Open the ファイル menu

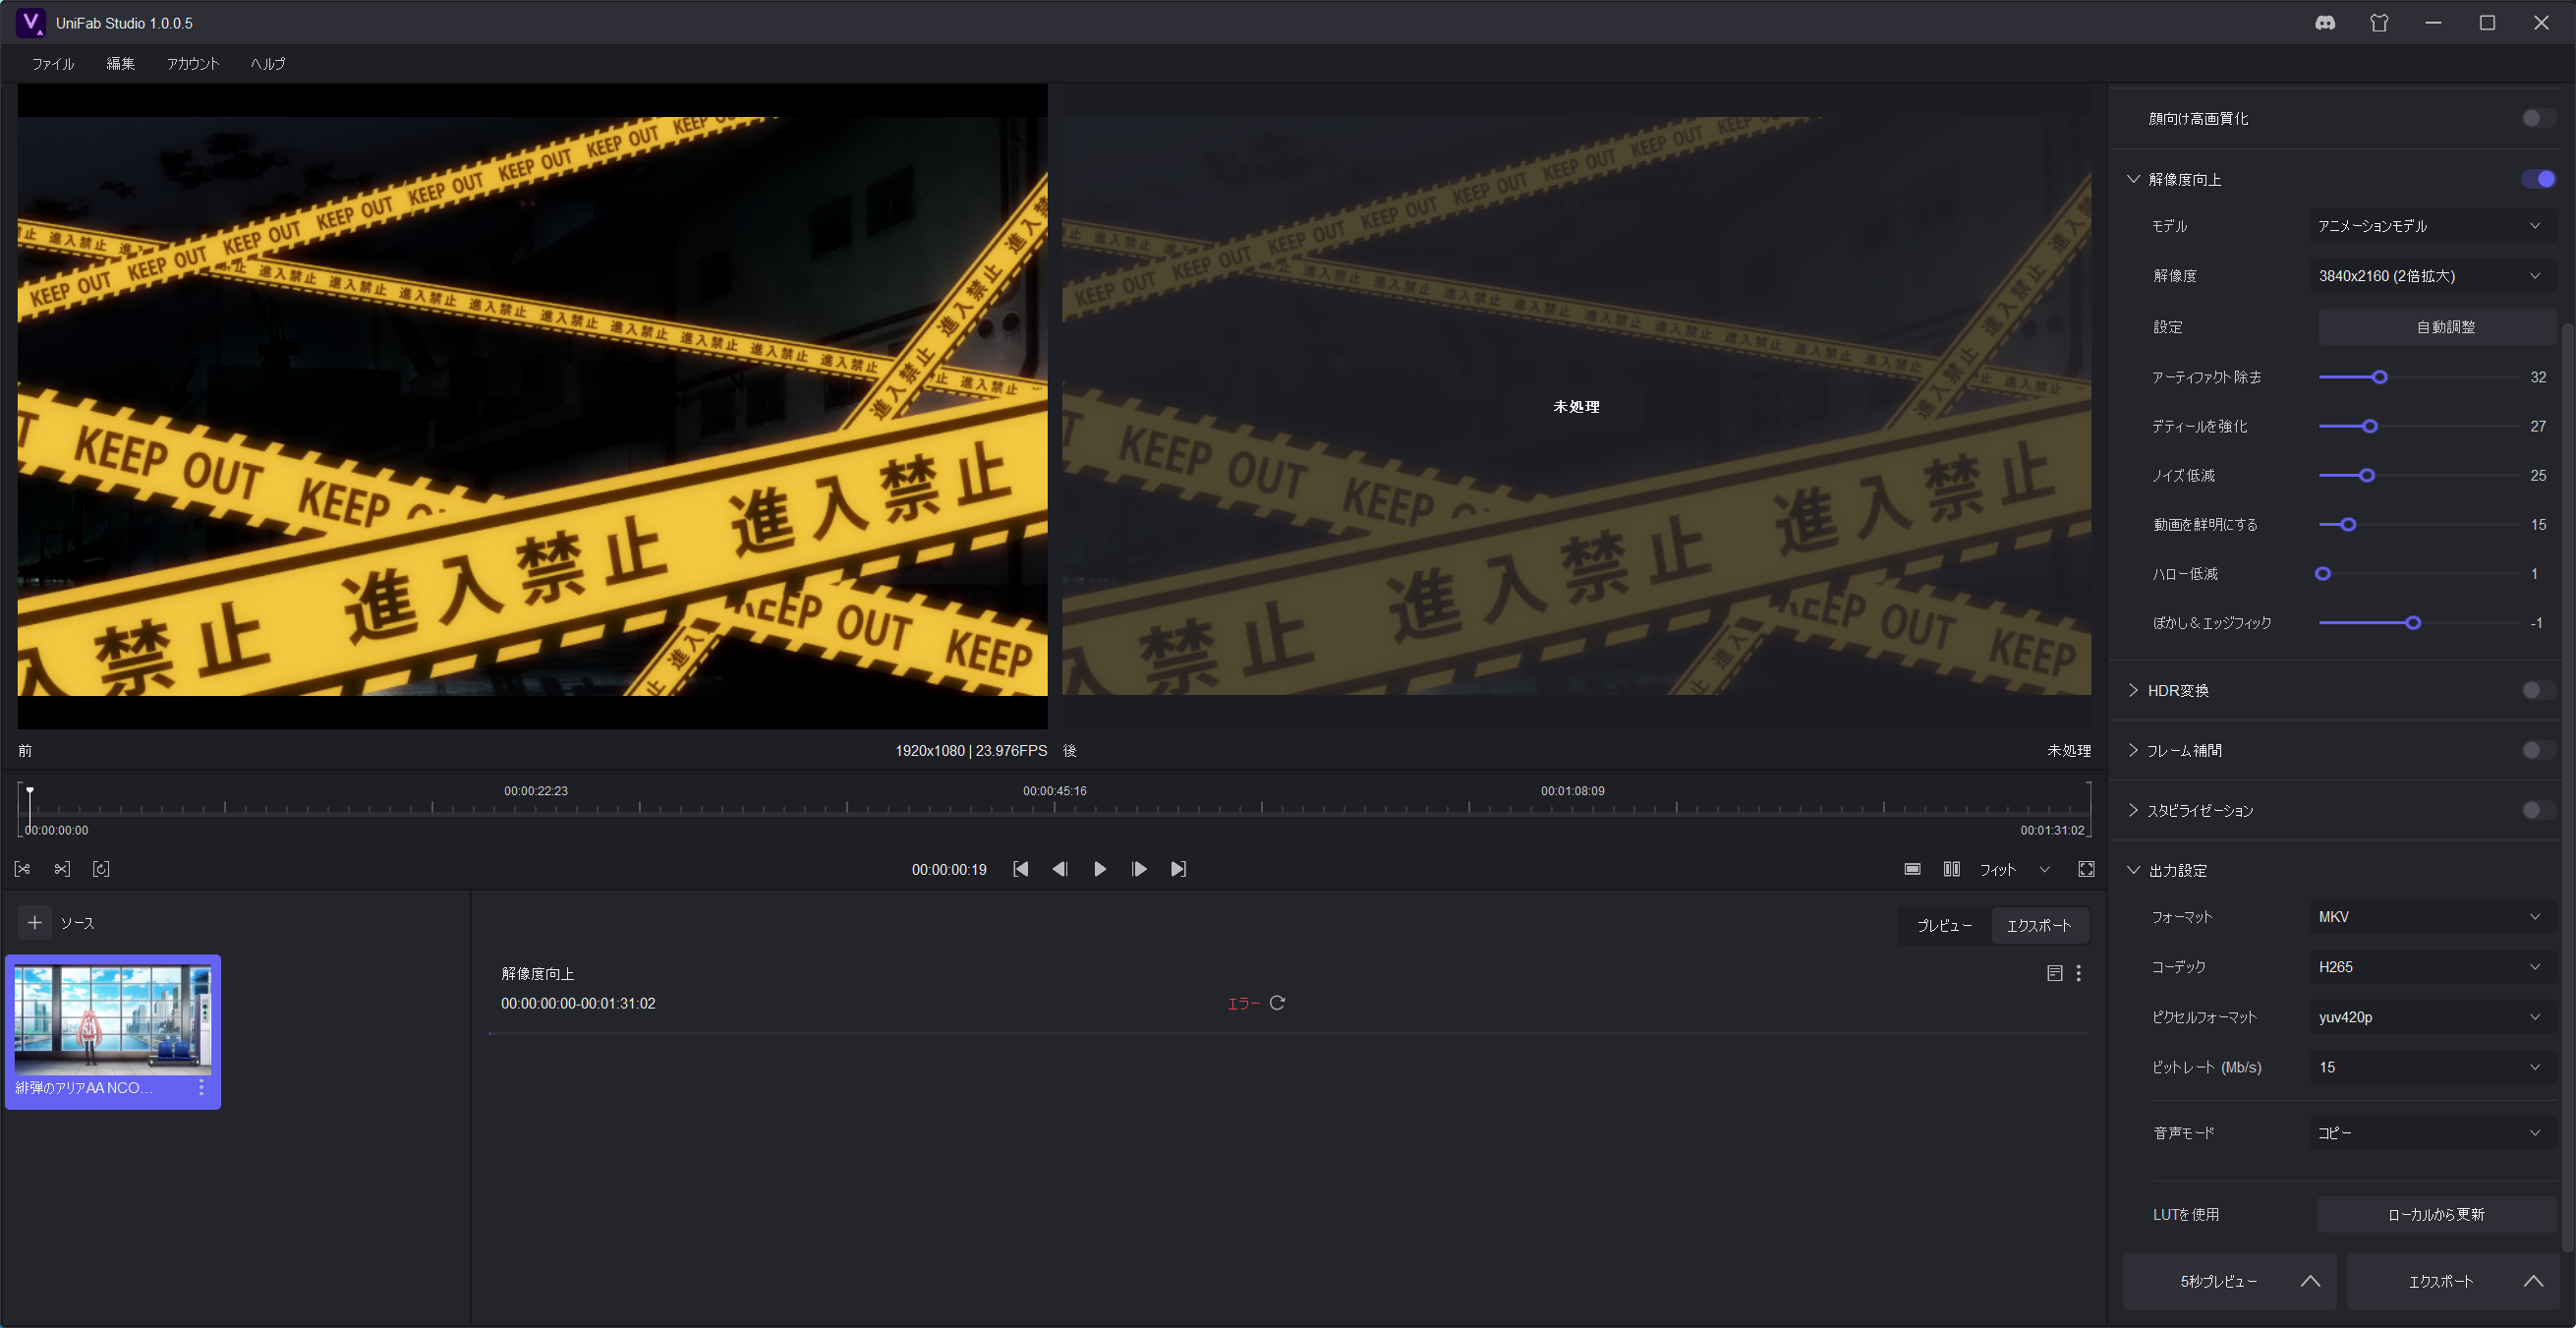(x=53, y=63)
